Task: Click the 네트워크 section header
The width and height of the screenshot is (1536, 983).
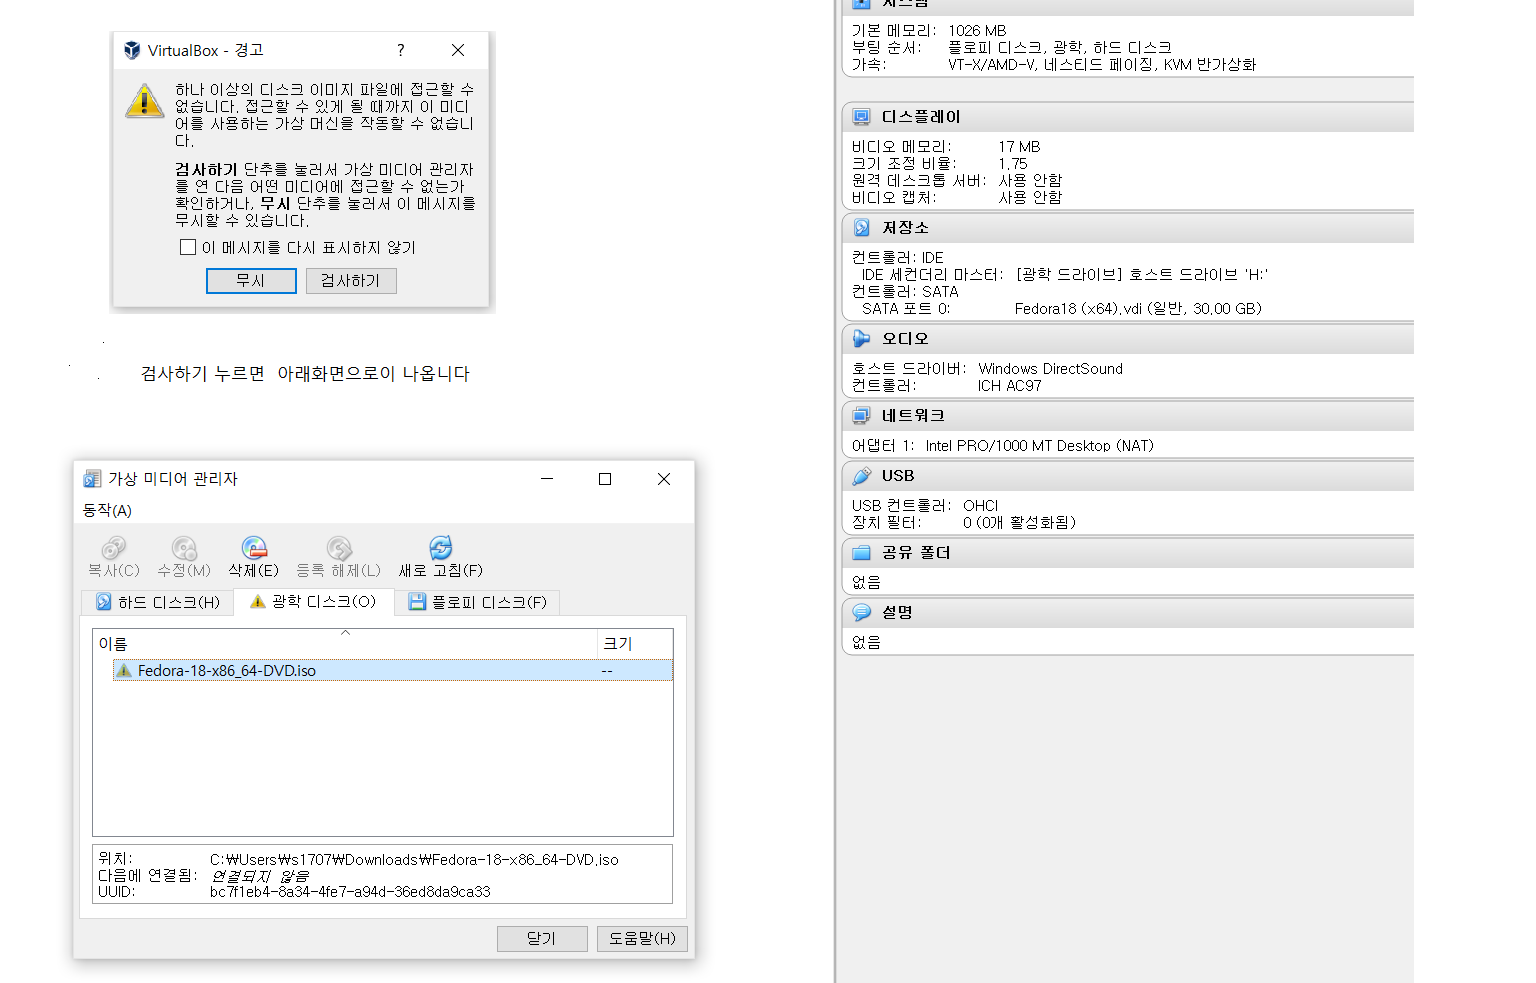Action: coord(1128,415)
